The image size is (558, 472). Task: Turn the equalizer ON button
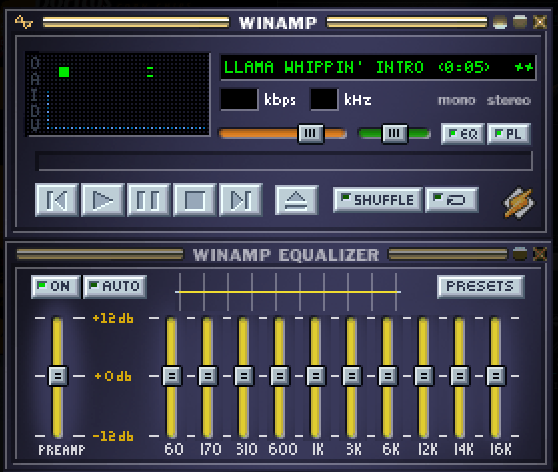coord(56,287)
